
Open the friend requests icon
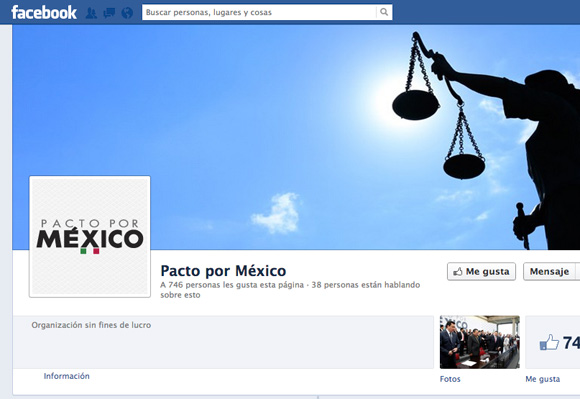click(x=91, y=13)
